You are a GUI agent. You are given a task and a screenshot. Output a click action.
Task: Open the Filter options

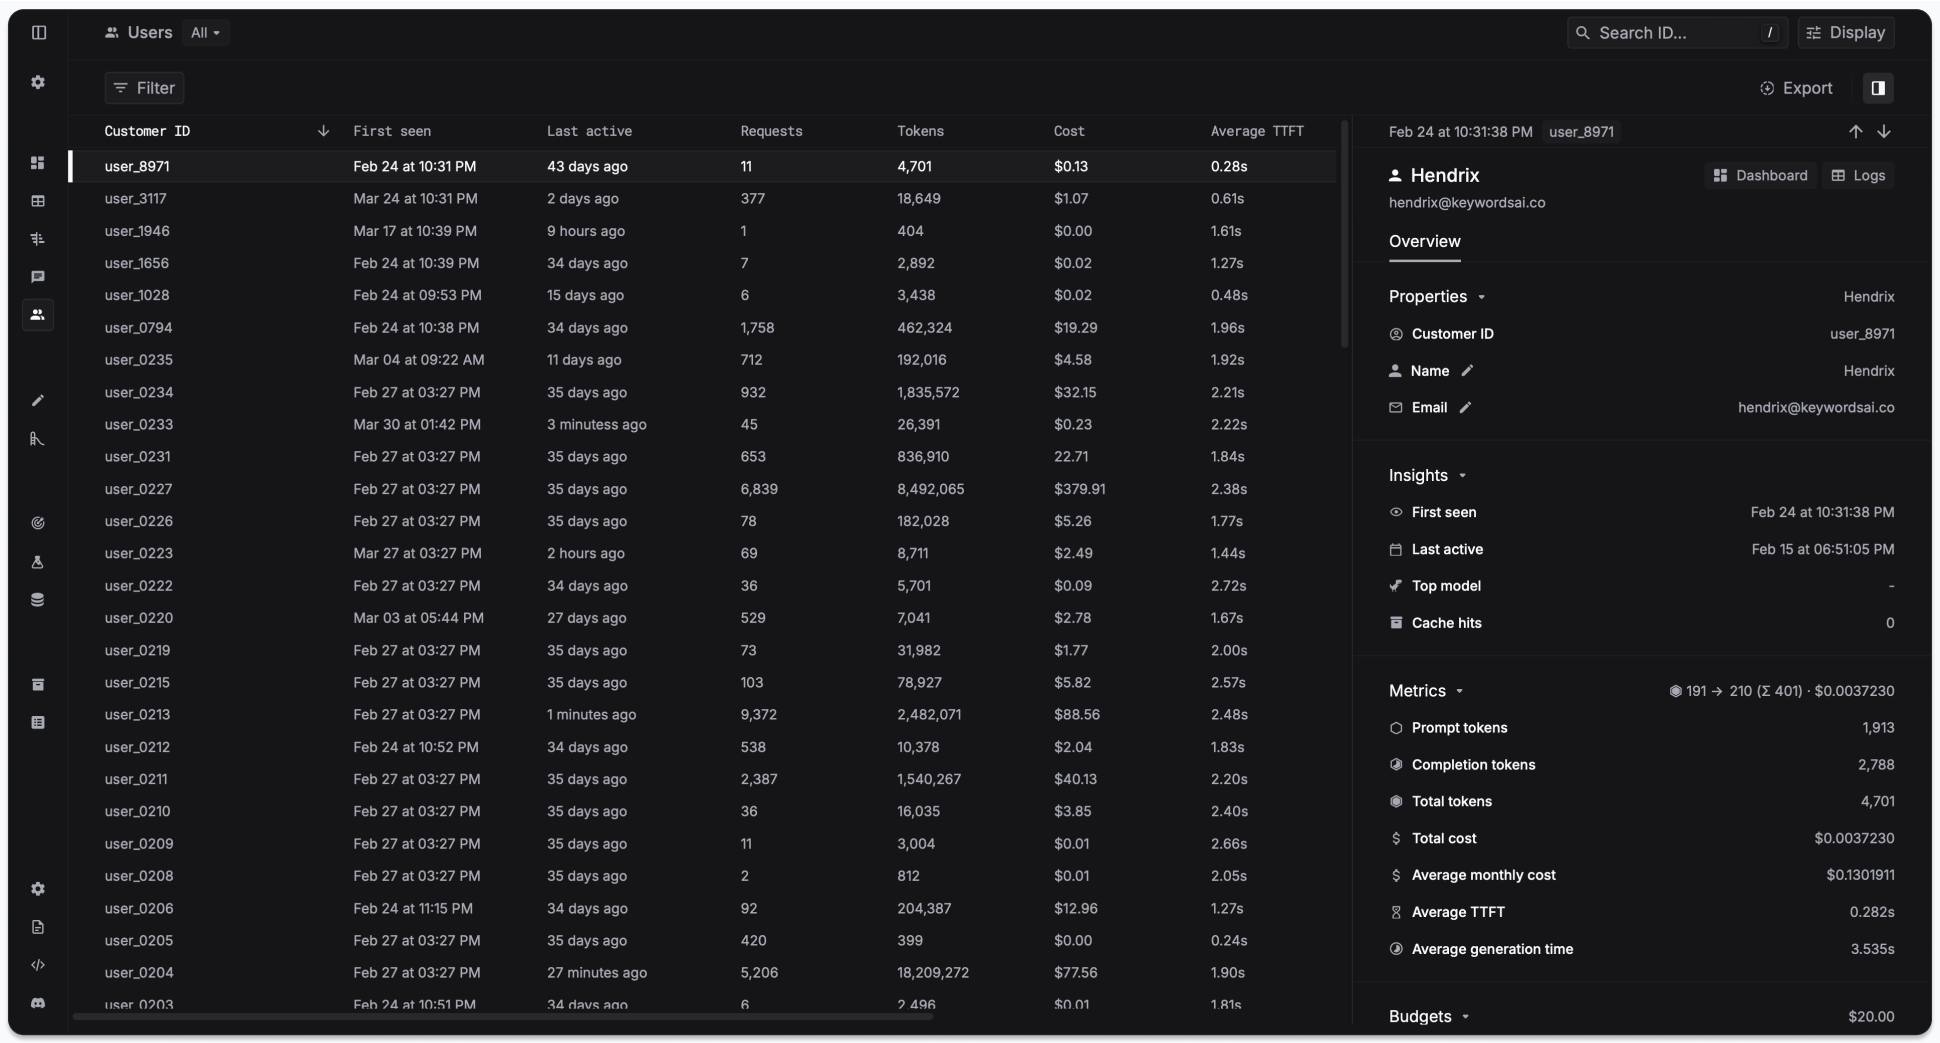(144, 88)
